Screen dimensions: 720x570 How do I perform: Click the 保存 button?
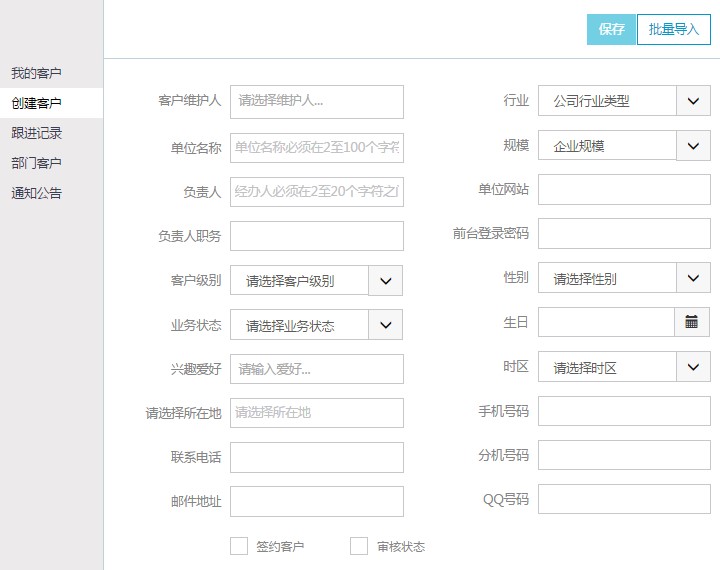click(x=611, y=29)
